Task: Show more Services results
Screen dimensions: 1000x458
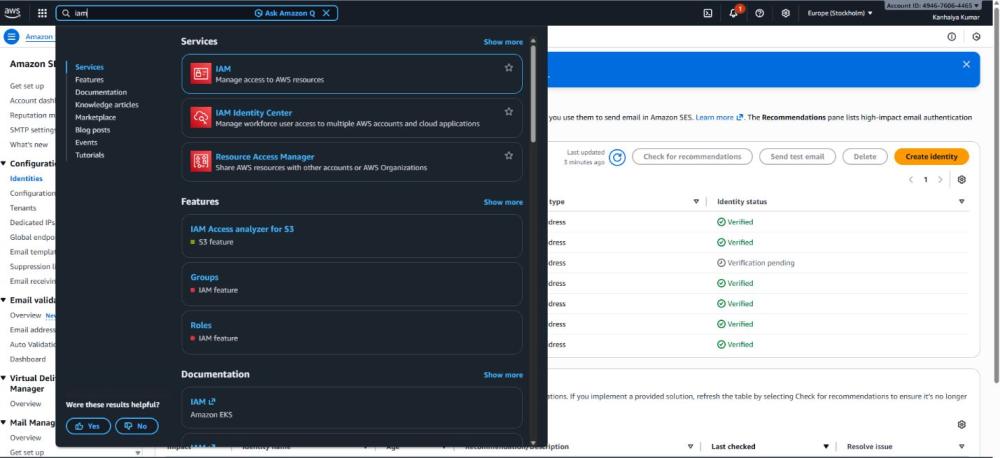Action: [503, 42]
